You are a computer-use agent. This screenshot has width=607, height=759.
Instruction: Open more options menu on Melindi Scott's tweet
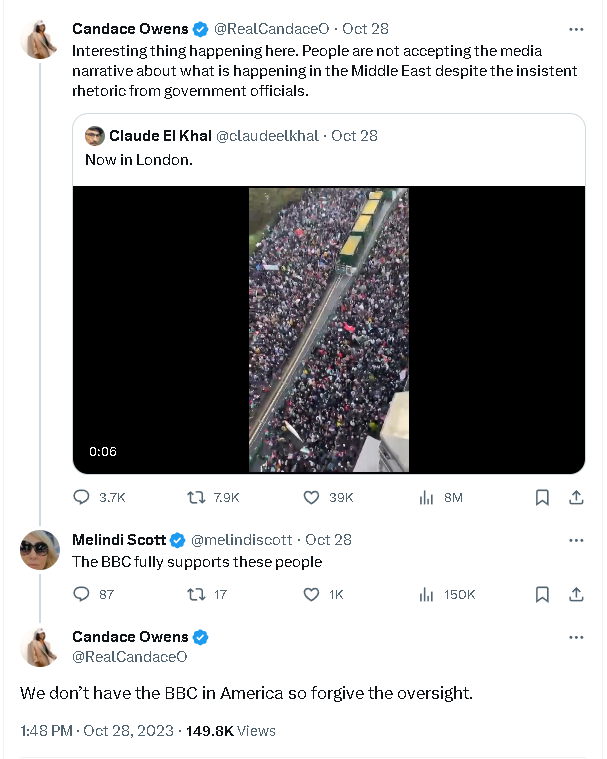pos(576,540)
